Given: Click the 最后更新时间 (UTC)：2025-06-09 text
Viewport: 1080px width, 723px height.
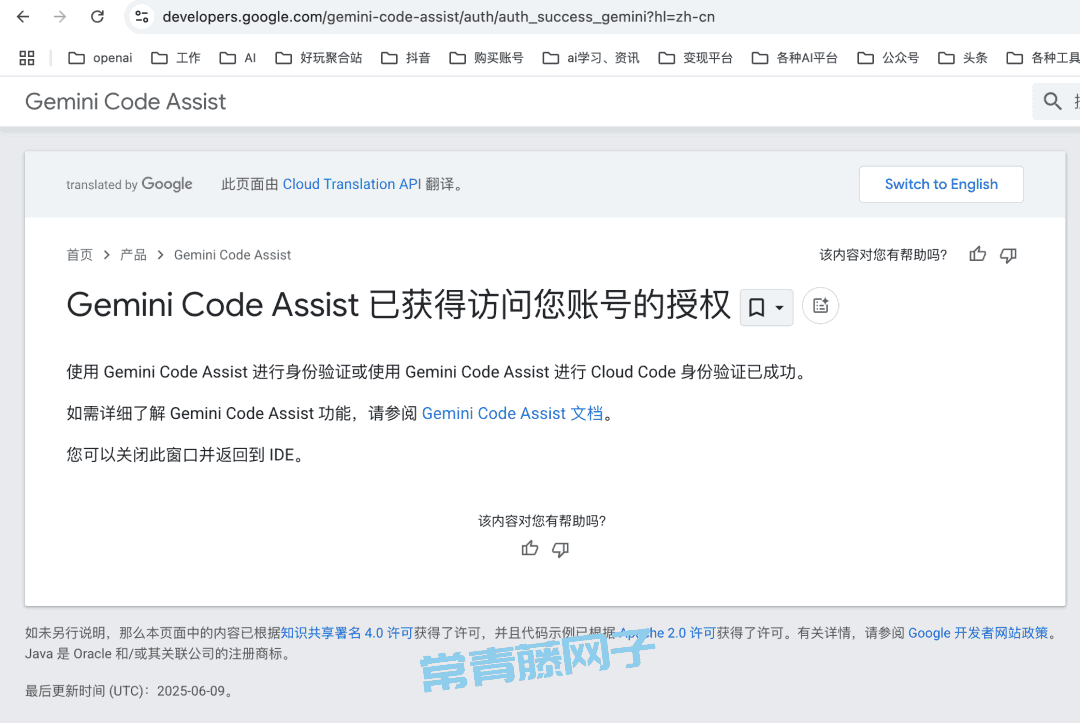Looking at the screenshot, I should click(x=129, y=691).
